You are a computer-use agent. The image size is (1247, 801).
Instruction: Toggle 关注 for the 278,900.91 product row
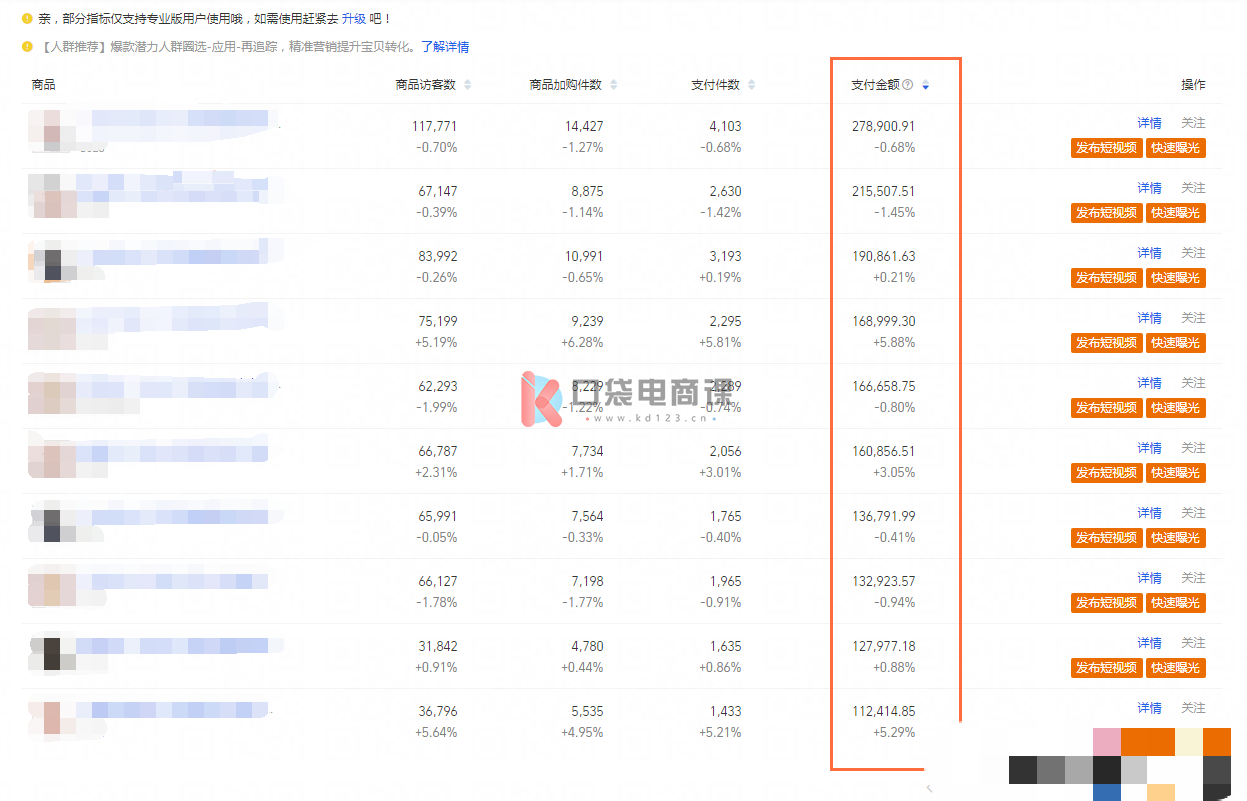point(1193,123)
